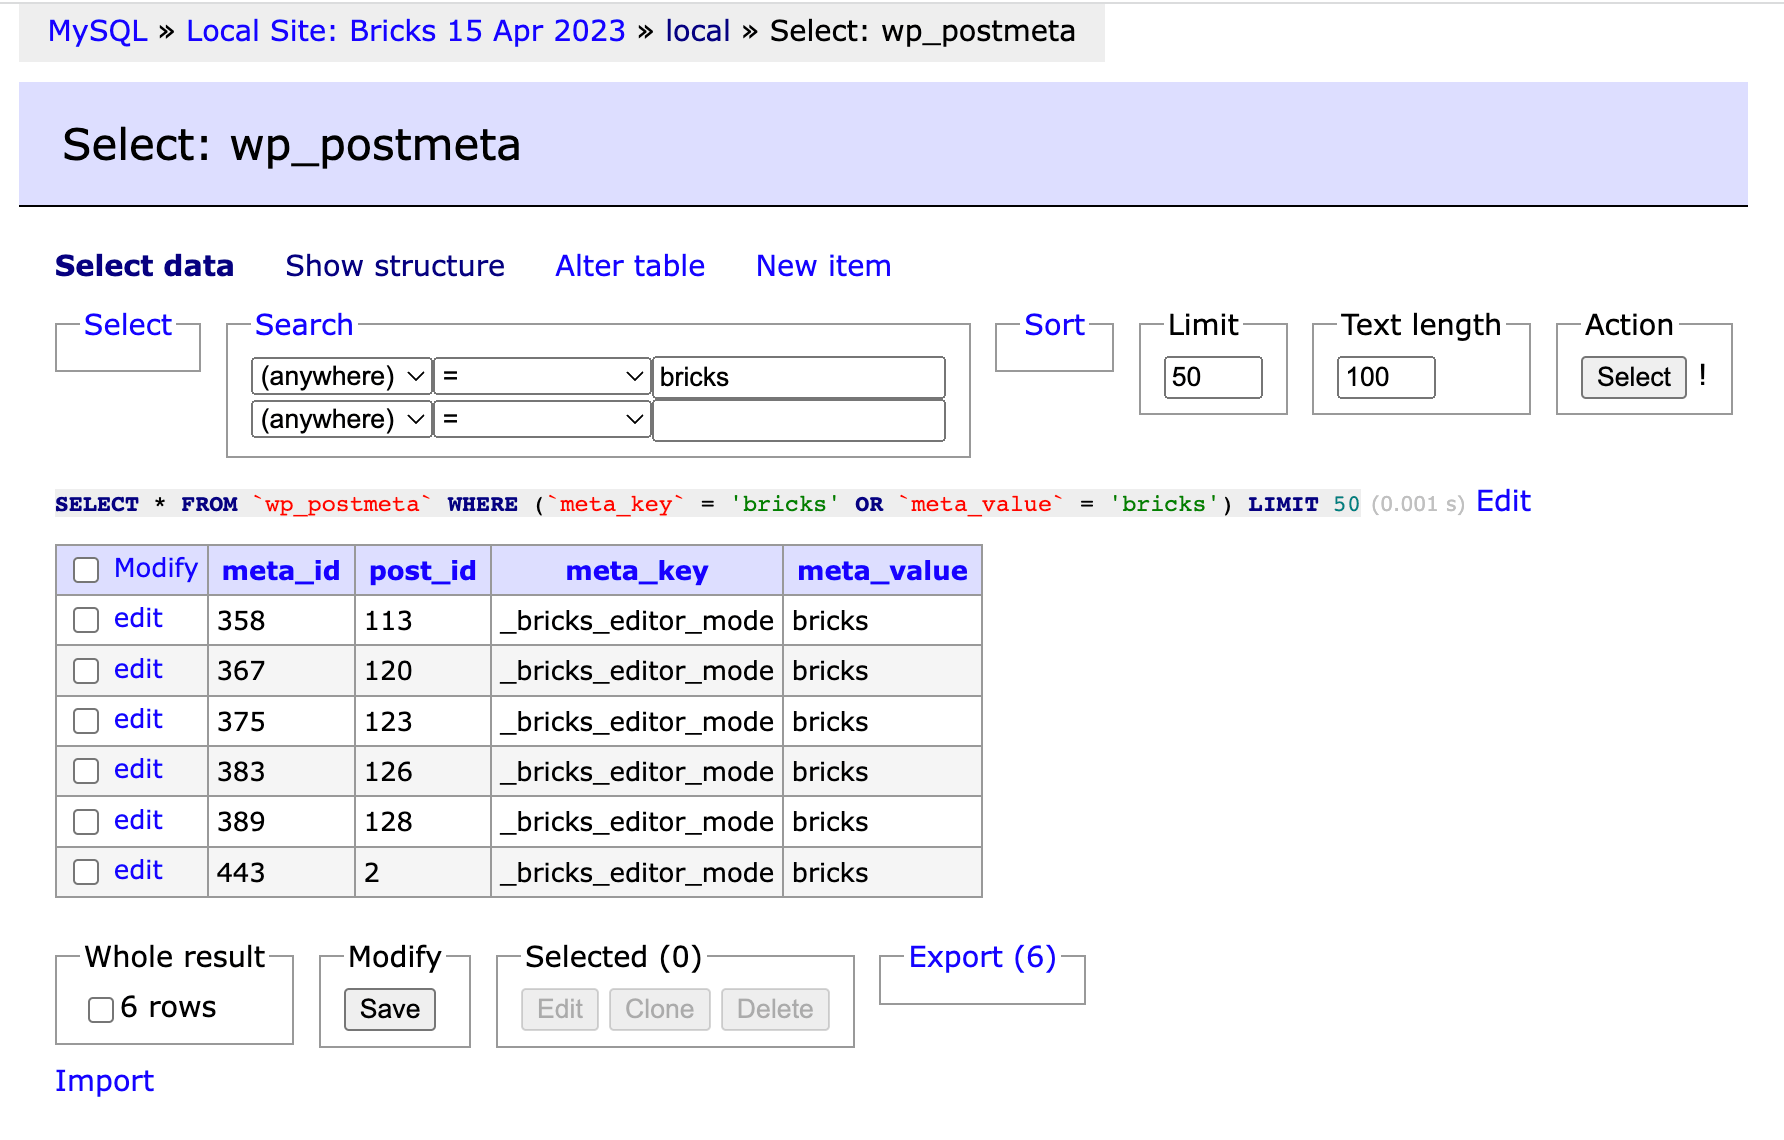
Task: Click the Limit input field with 50
Action: coord(1213,377)
